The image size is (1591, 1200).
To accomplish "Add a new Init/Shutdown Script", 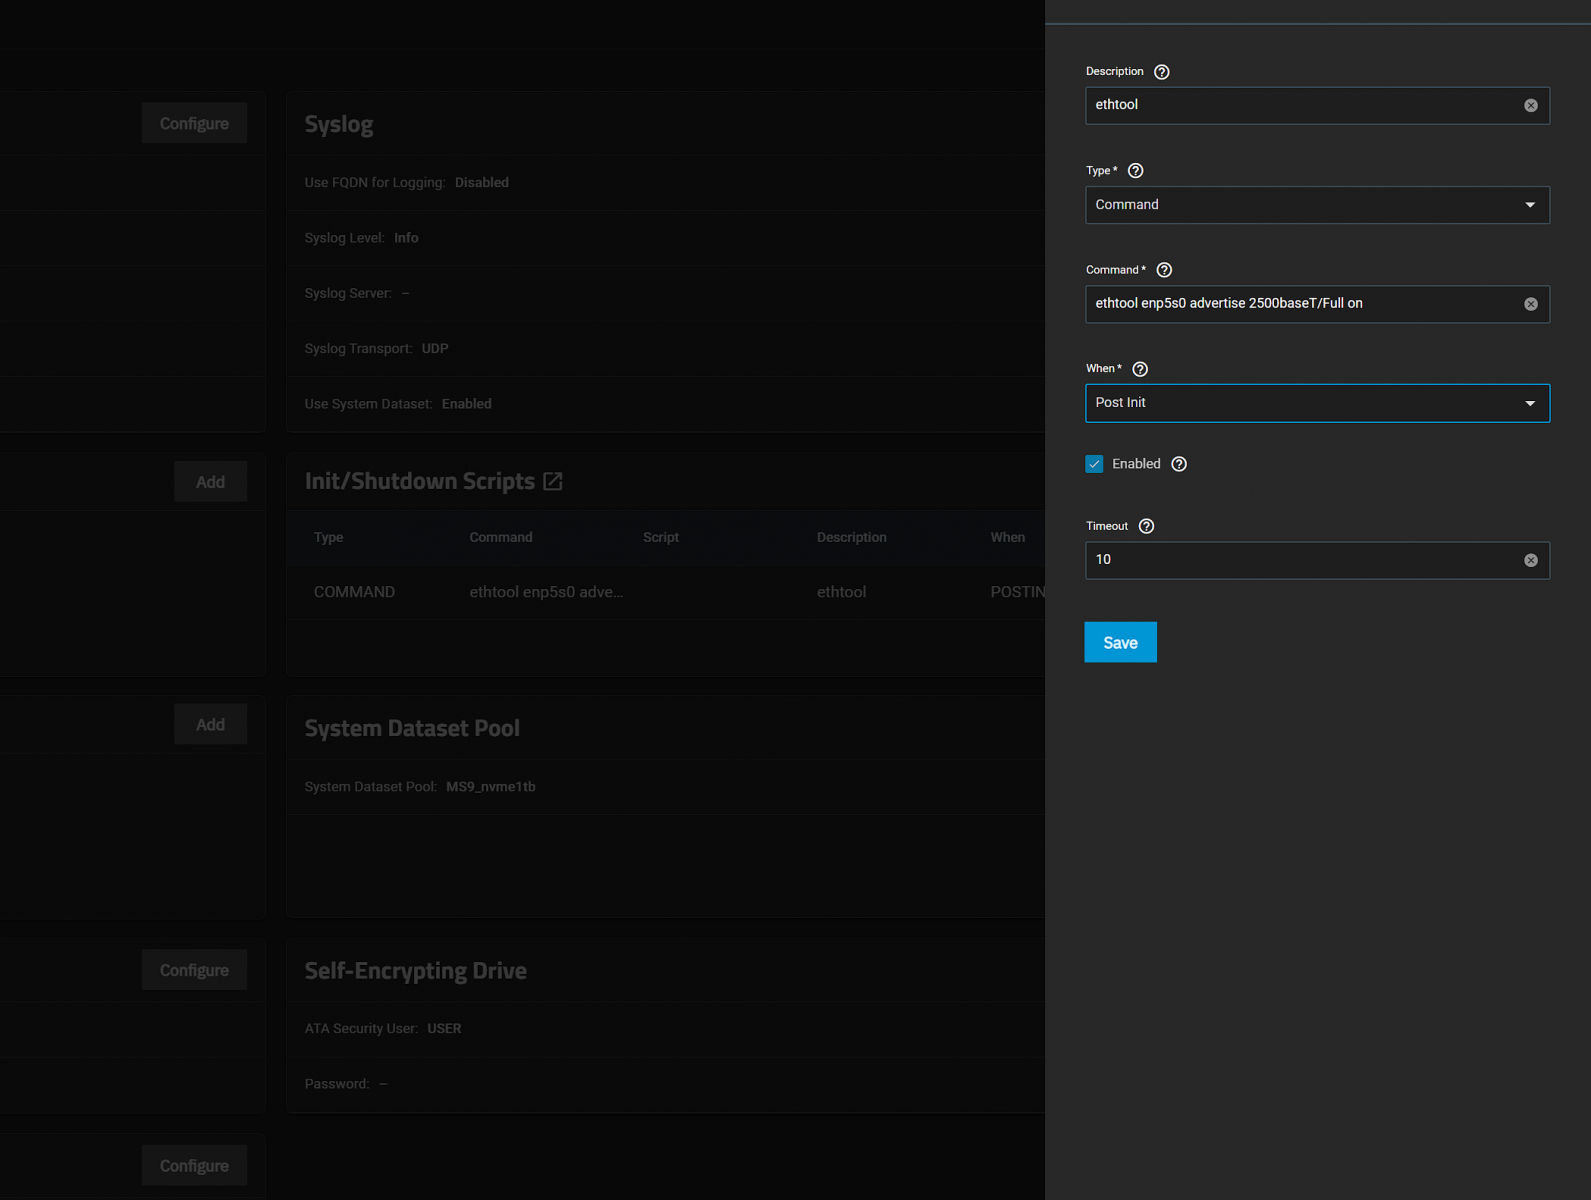I will point(210,482).
